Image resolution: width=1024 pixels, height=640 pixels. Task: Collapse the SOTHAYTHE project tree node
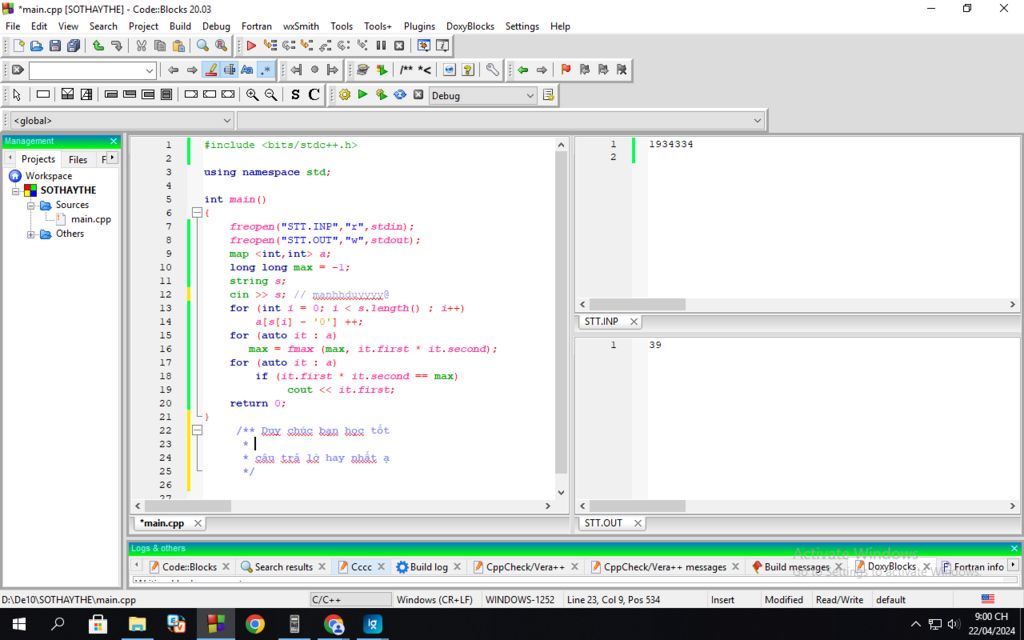coord(16,191)
